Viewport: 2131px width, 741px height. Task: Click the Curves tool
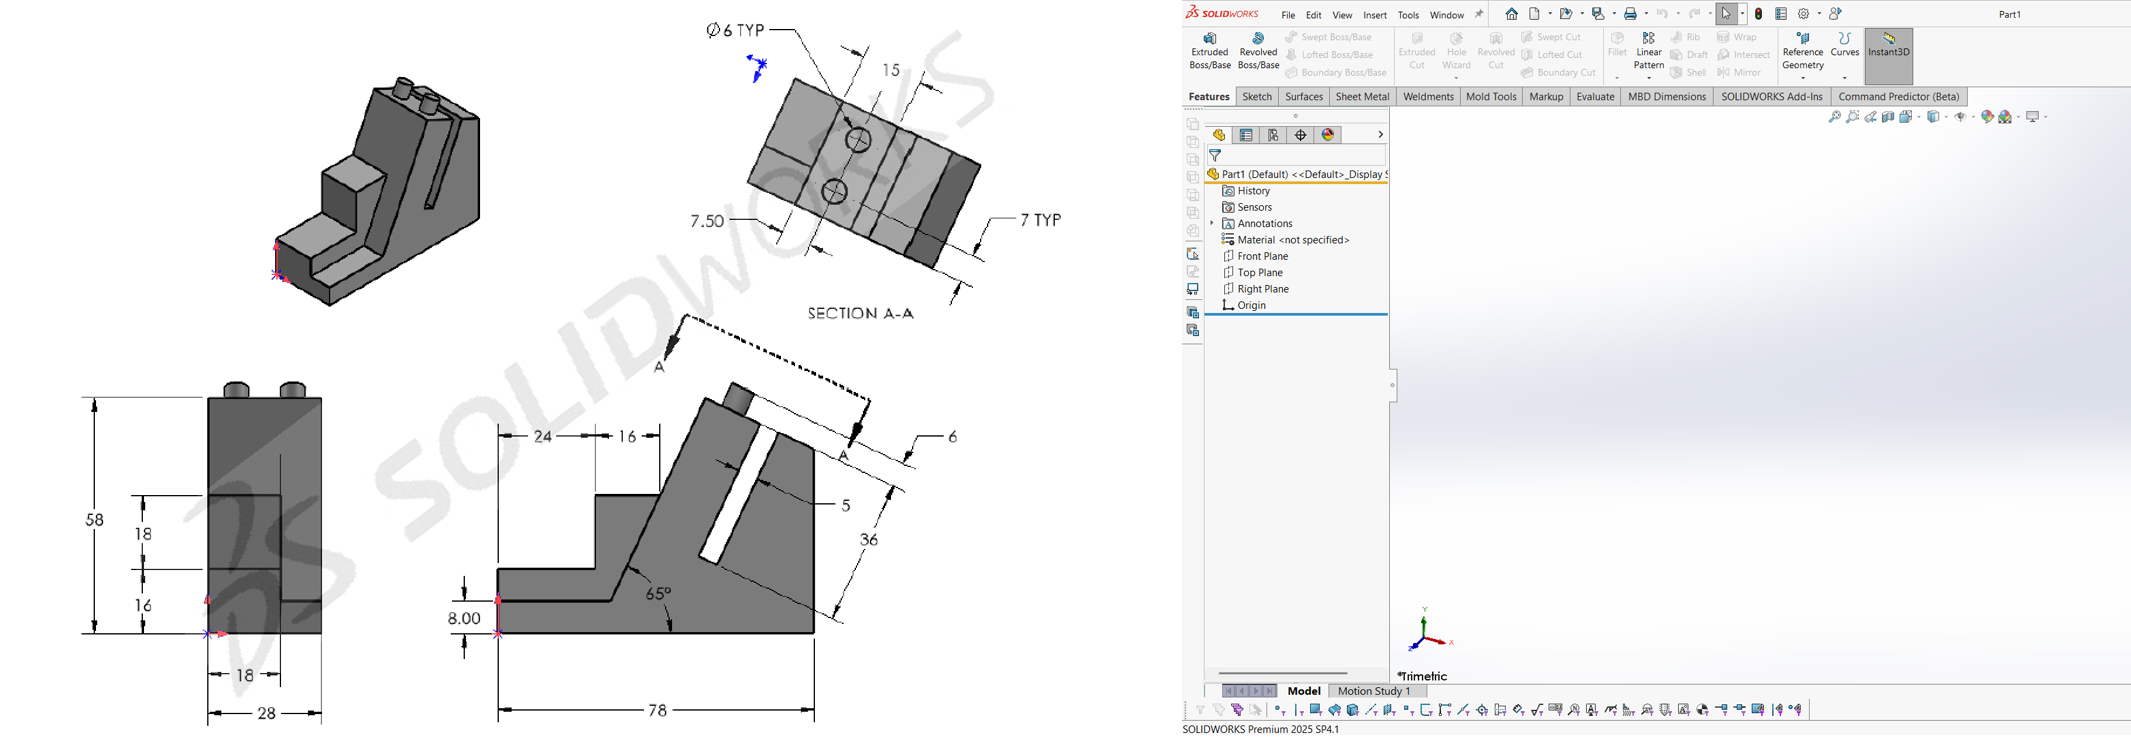(1845, 45)
